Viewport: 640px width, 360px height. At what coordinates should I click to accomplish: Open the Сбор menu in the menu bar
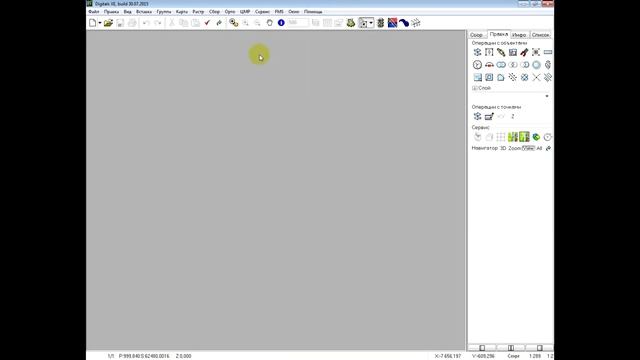(214, 12)
